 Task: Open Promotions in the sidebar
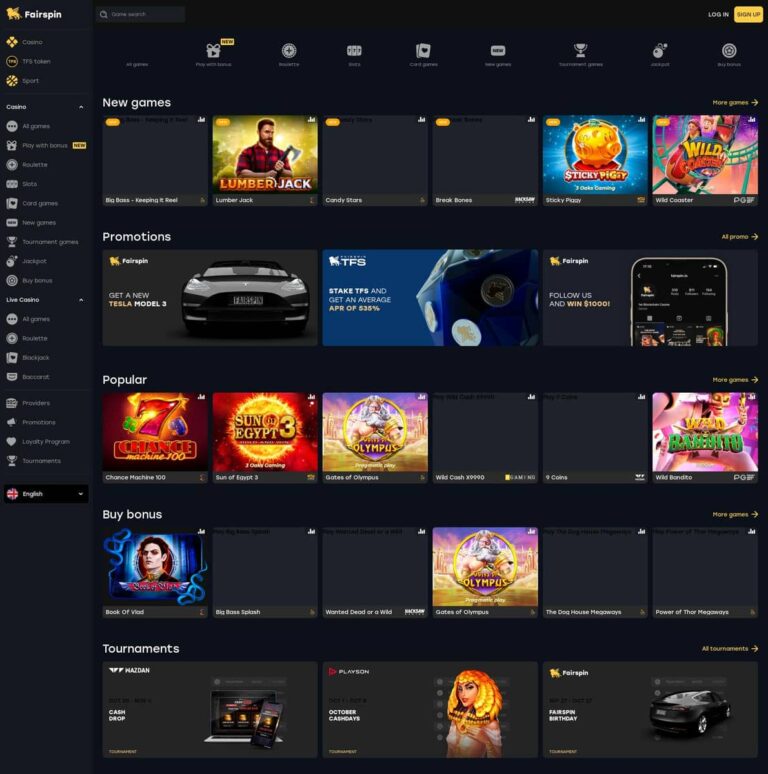coord(32,422)
